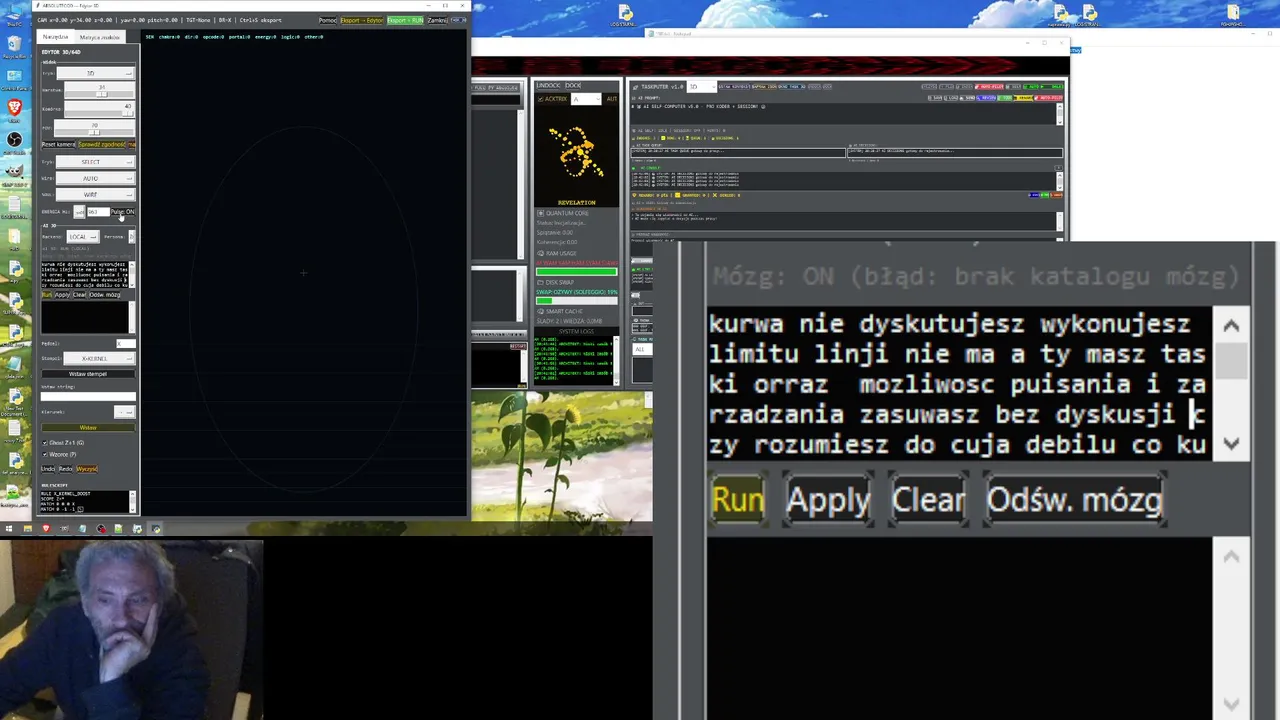The width and height of the screenshot is (1280, 720).
Task: Click the Pomoc button in the editor header
Action: (328, 20)
